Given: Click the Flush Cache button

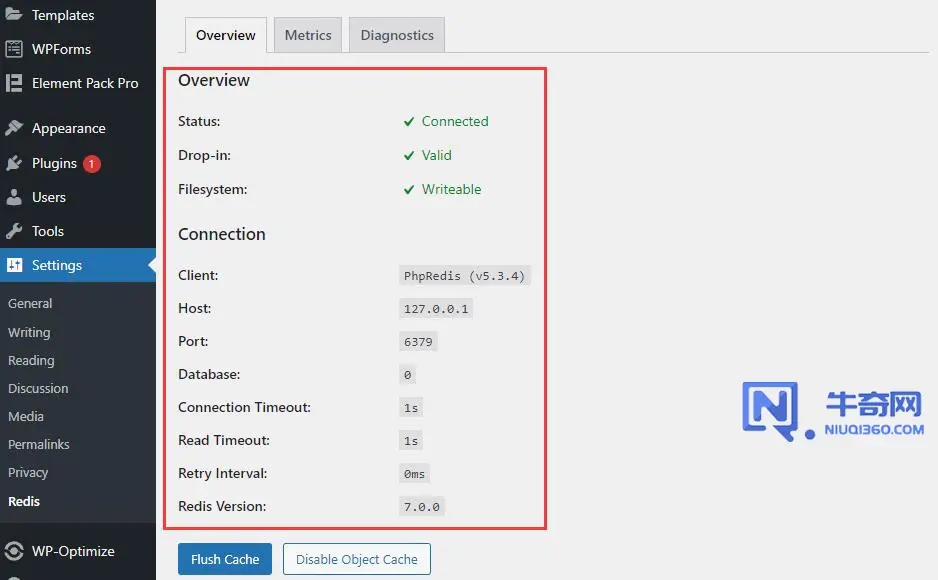Looking at the screenshot, I should tap(225, 559).
